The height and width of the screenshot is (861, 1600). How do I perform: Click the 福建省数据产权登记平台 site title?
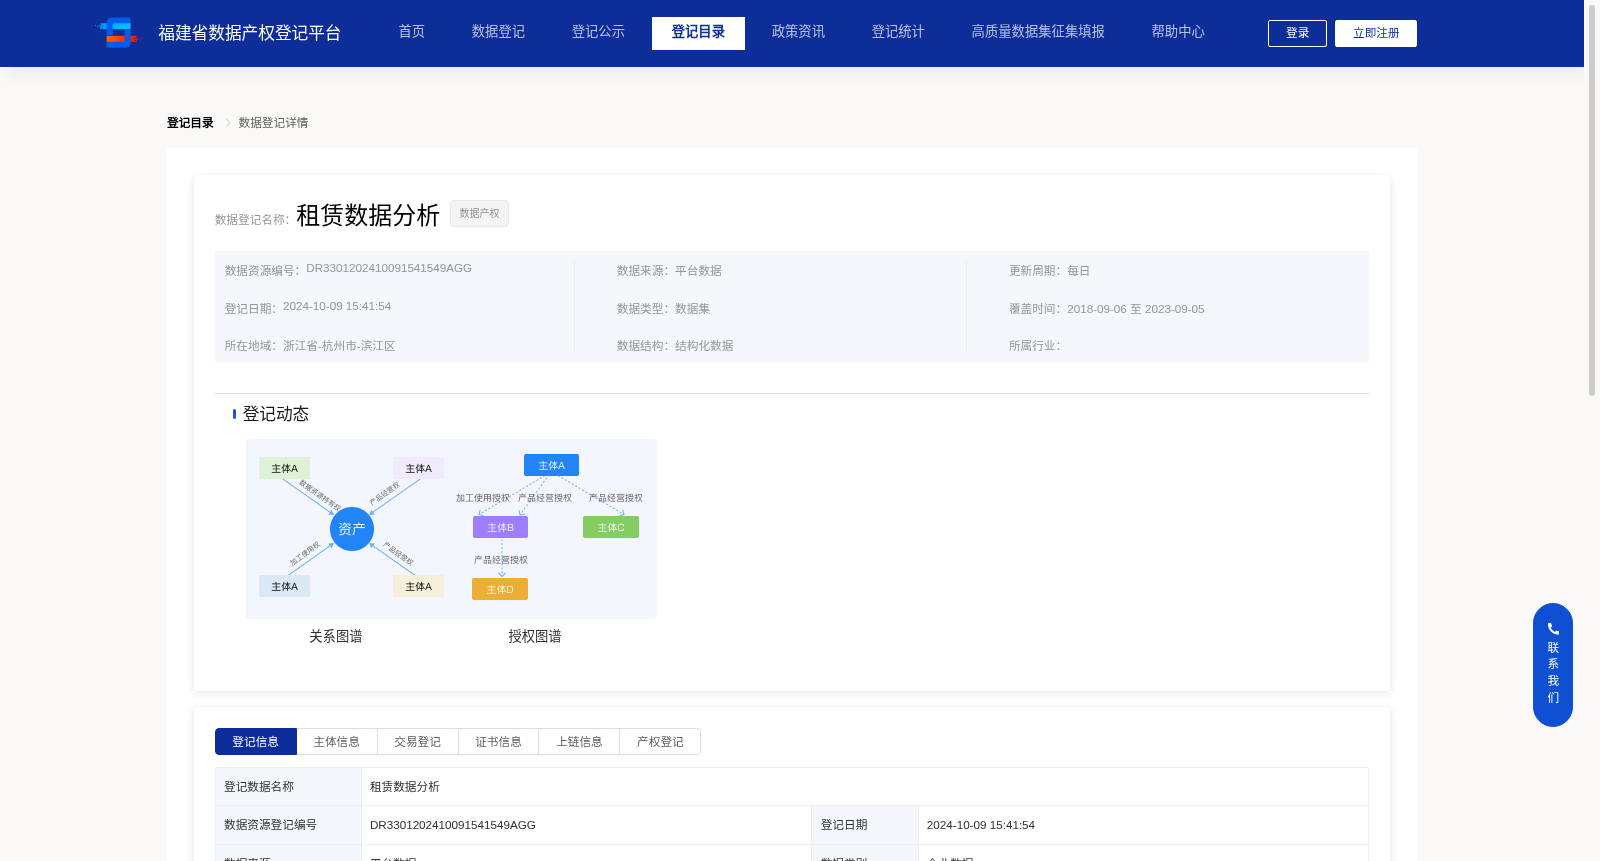pyautogui.click(x=249, y=33)
